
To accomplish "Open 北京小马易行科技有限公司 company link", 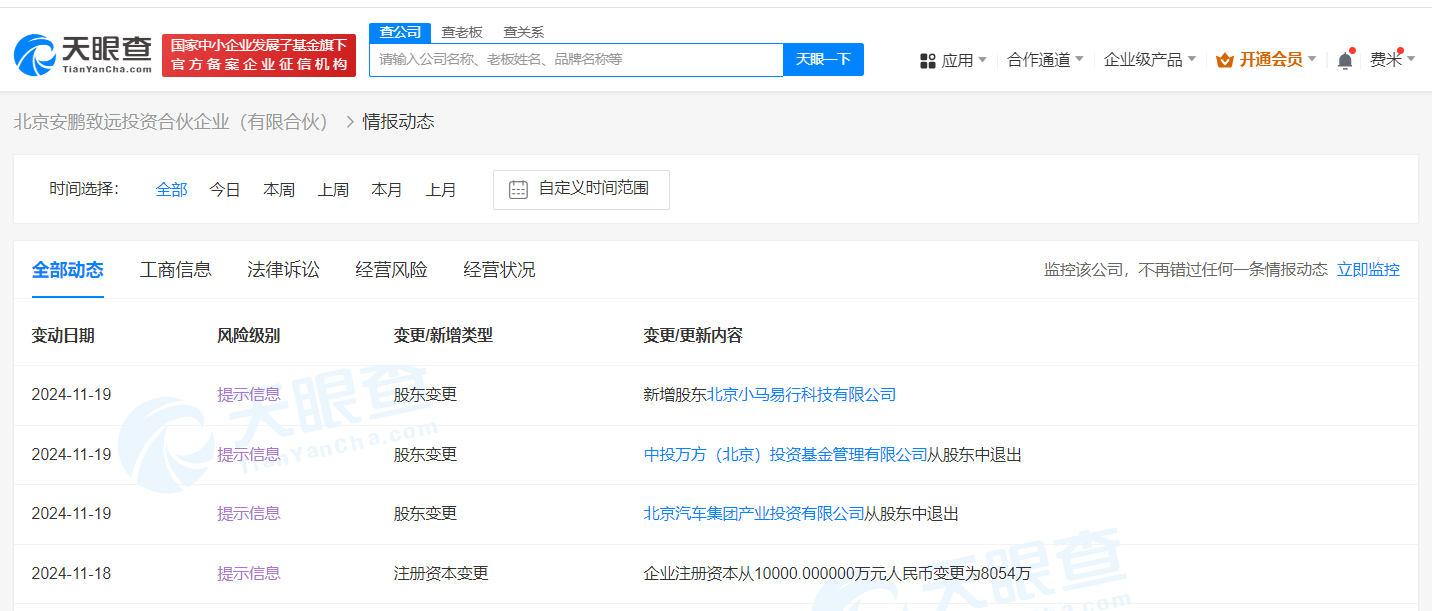I will click(802, 395).
